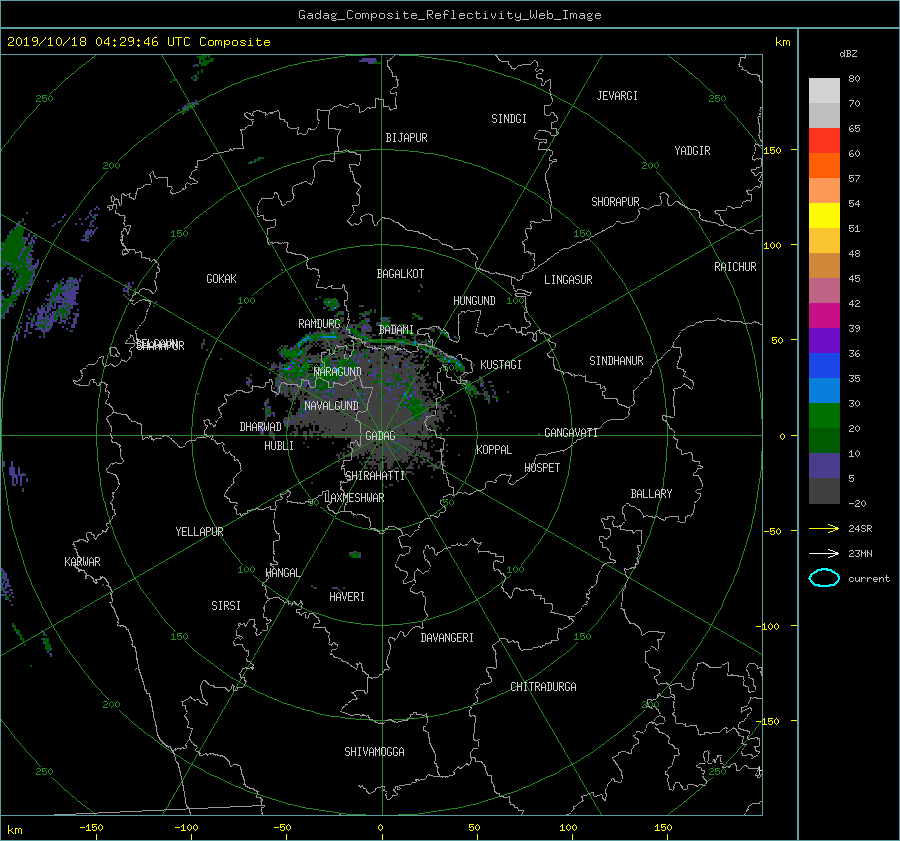Click the dBZ legend heading
This screenshot has height=841, width=900.
[x=848, y=53]
